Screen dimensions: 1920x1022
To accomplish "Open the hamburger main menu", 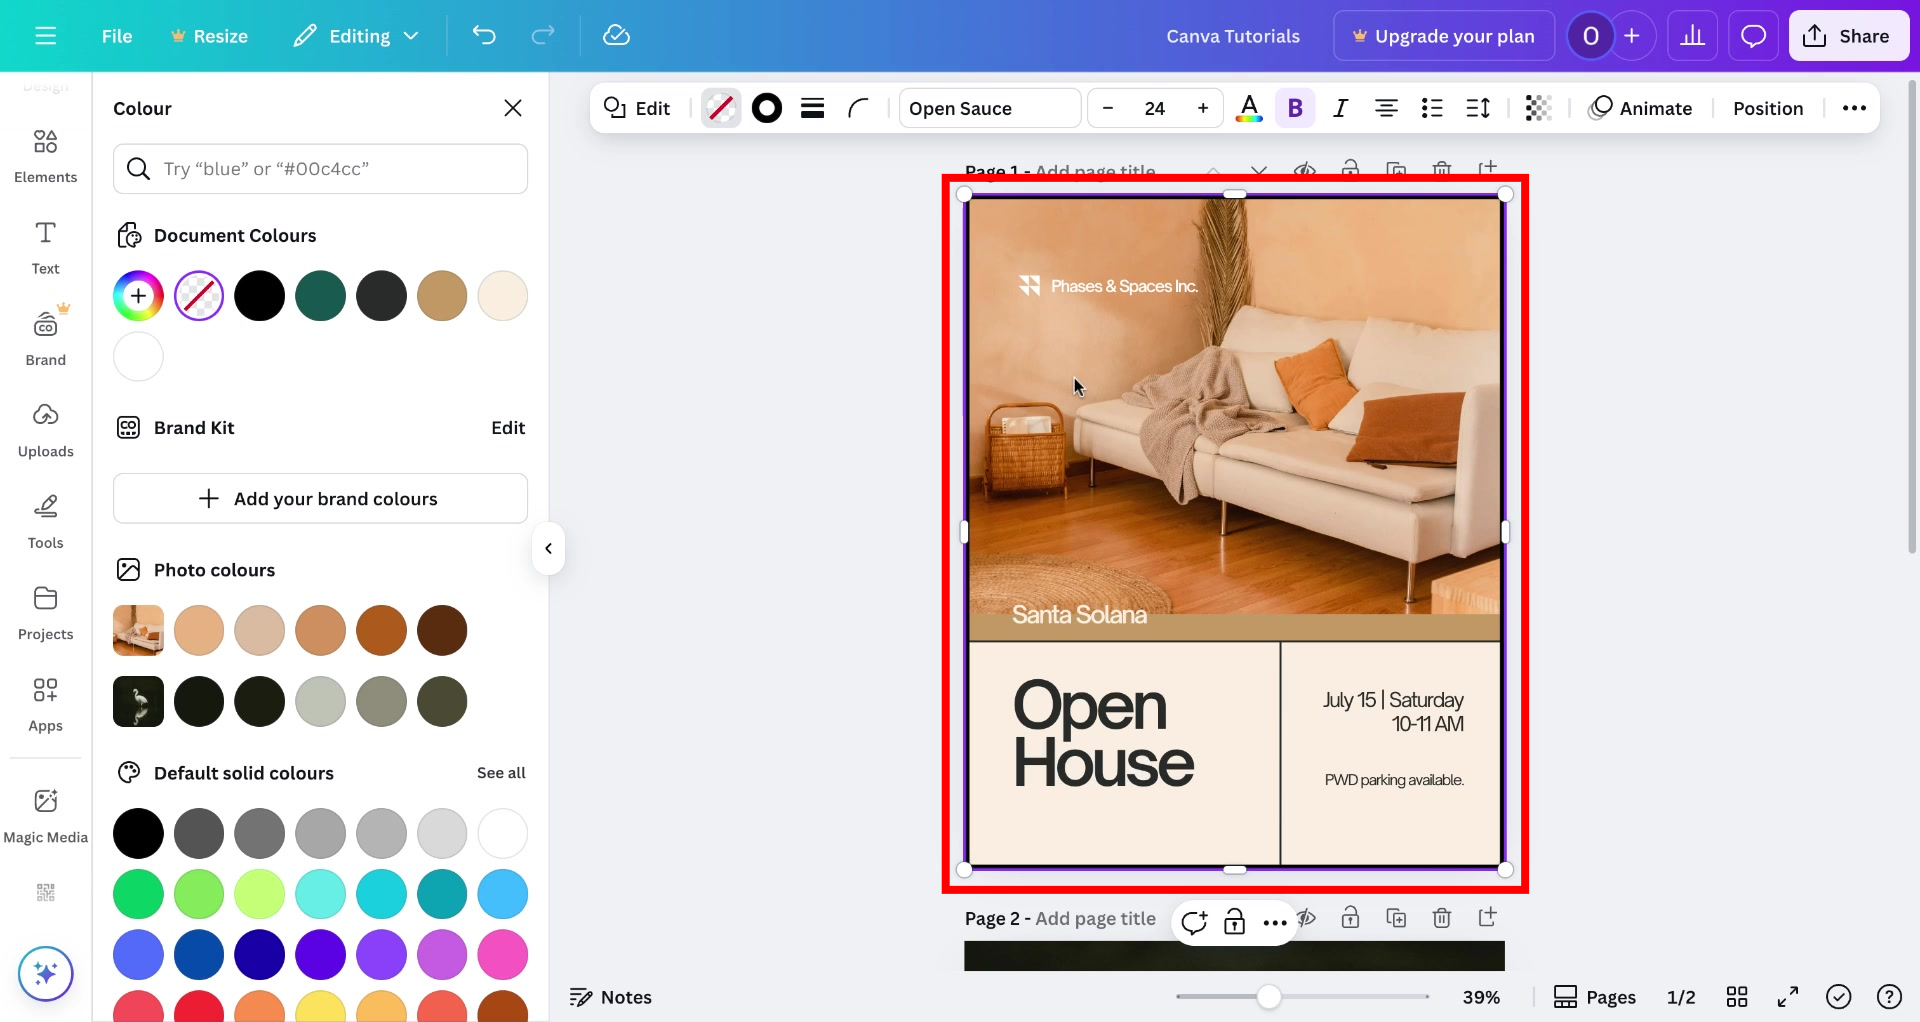I will pos(45,35).
